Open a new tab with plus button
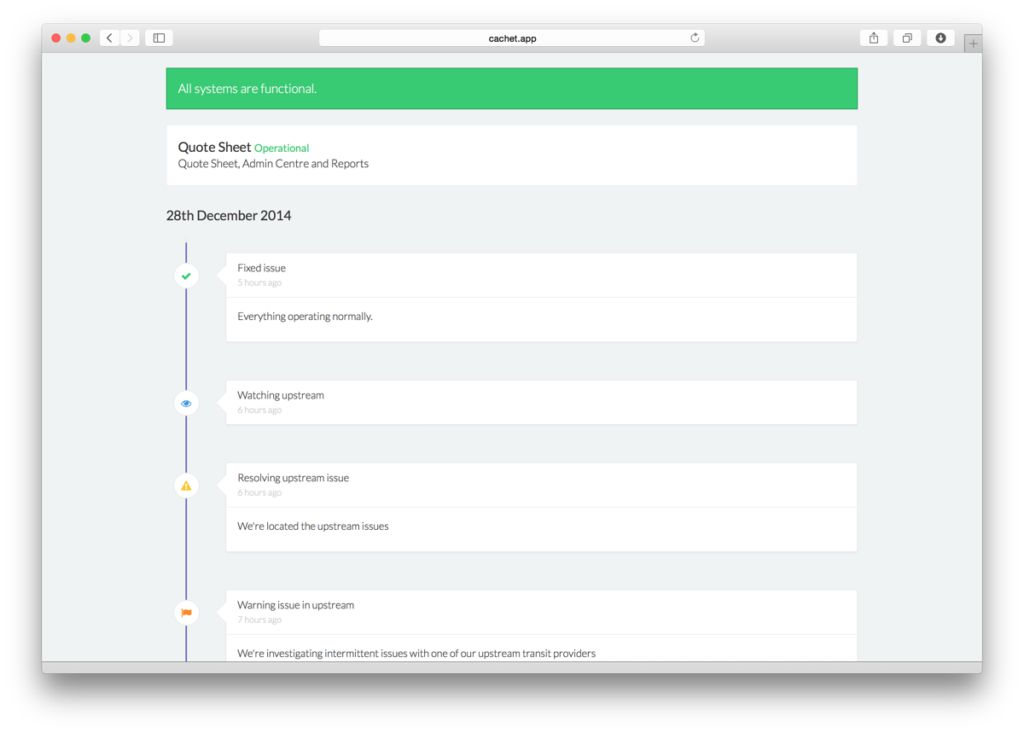Screen dimensions: 1024x733 point(973,43)
